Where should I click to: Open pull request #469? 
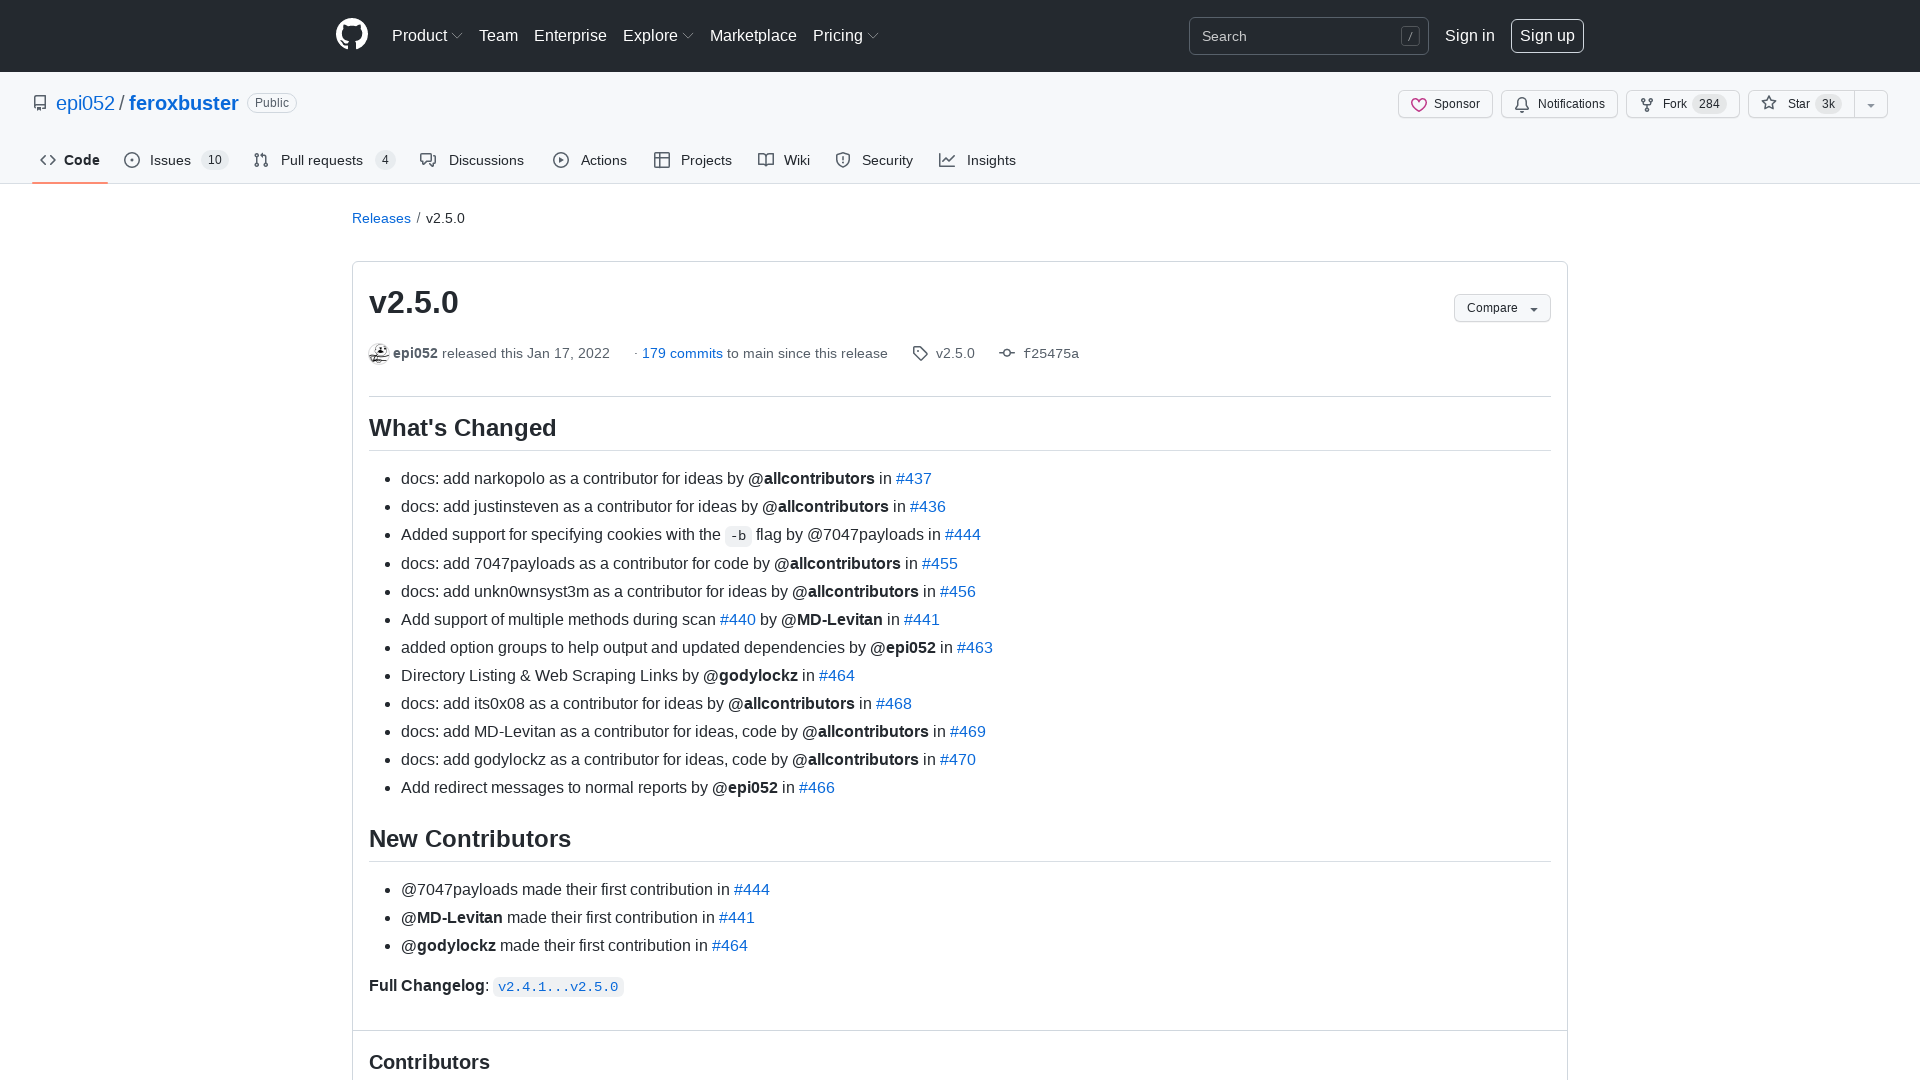pos(968,732)
